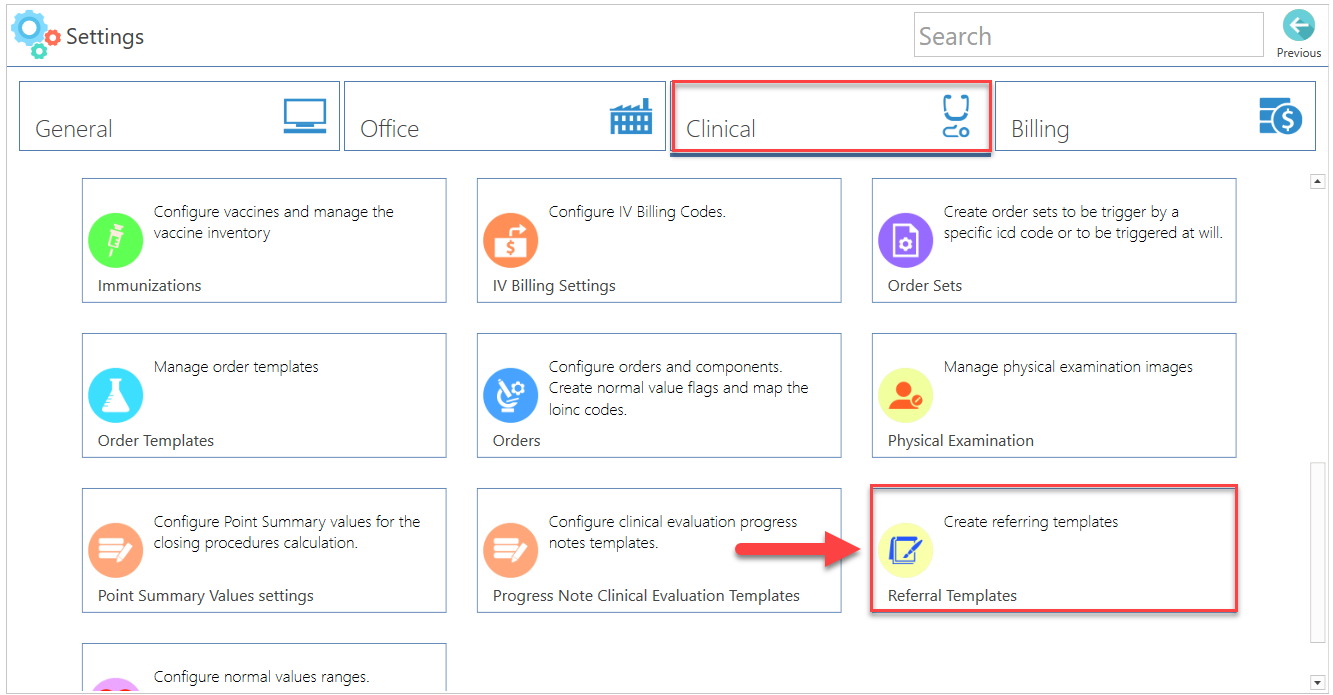This screenshot has height=695, width=1333.
Task: Click 'Configure IV Billing Codes.' text
Action: tap(637, 212)
